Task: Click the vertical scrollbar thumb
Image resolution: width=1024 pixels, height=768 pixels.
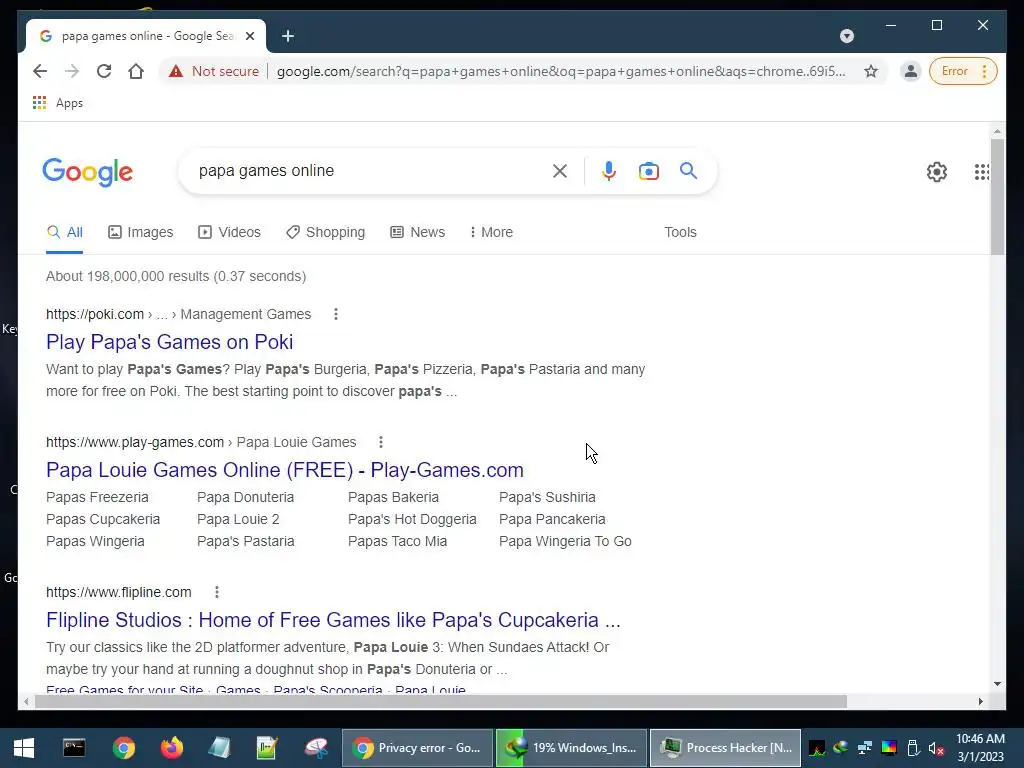Action: 997,197
